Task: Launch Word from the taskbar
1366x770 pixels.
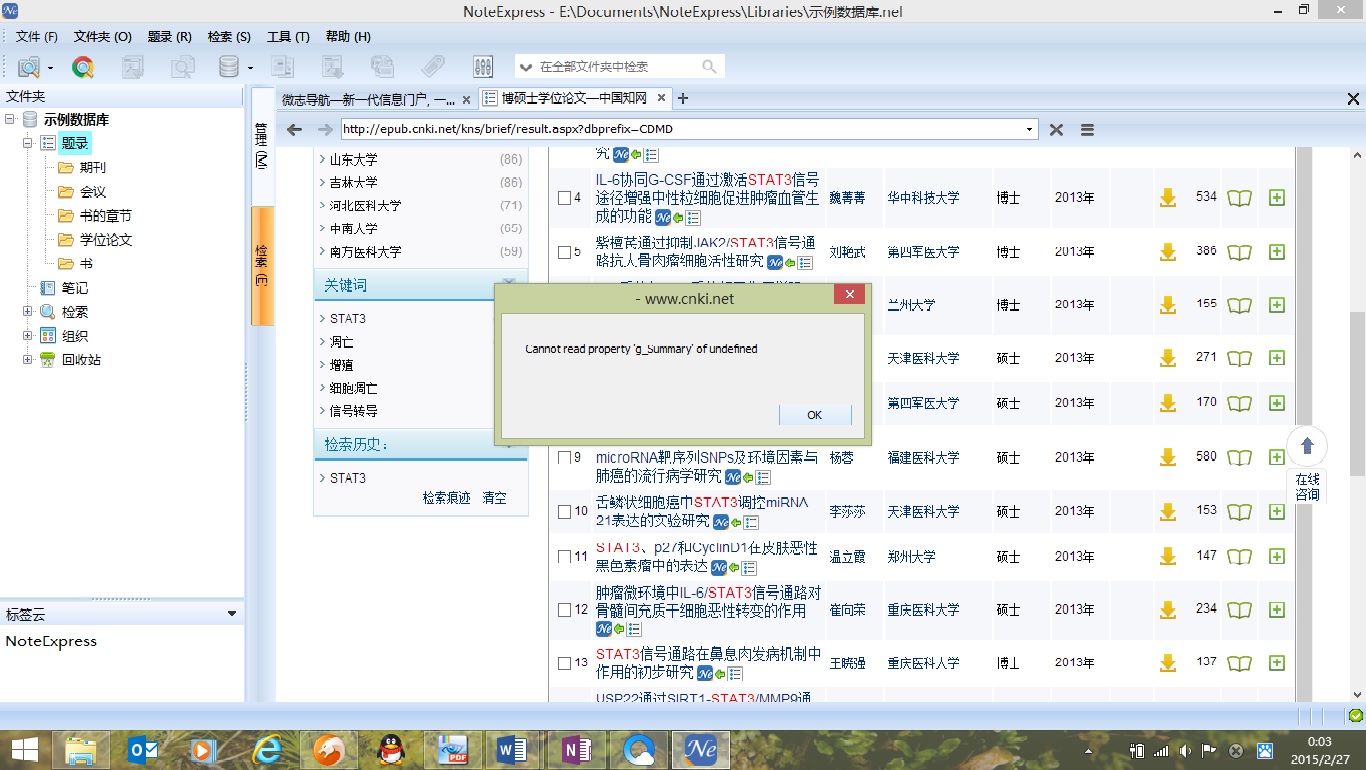Action: pos(513,749)
